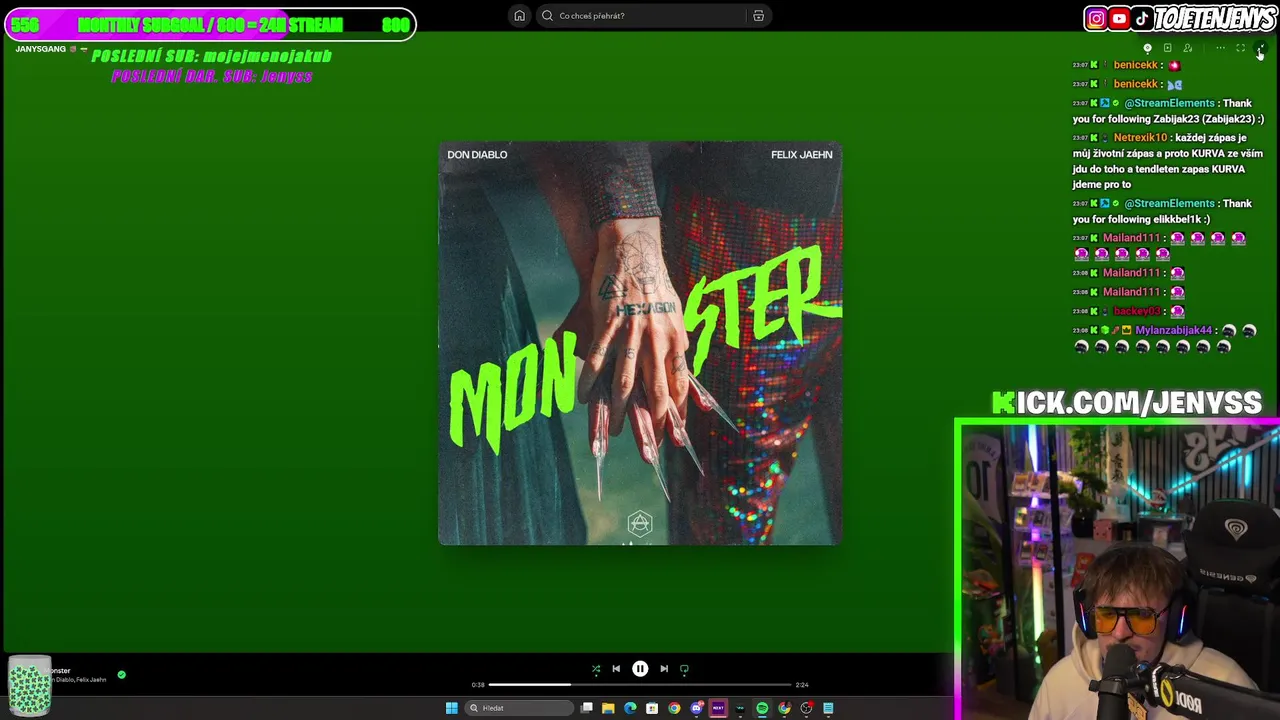This screenshot has height=720, width=1280.
Task: Skip to the previous track
Action: click(x=616, y=669)
